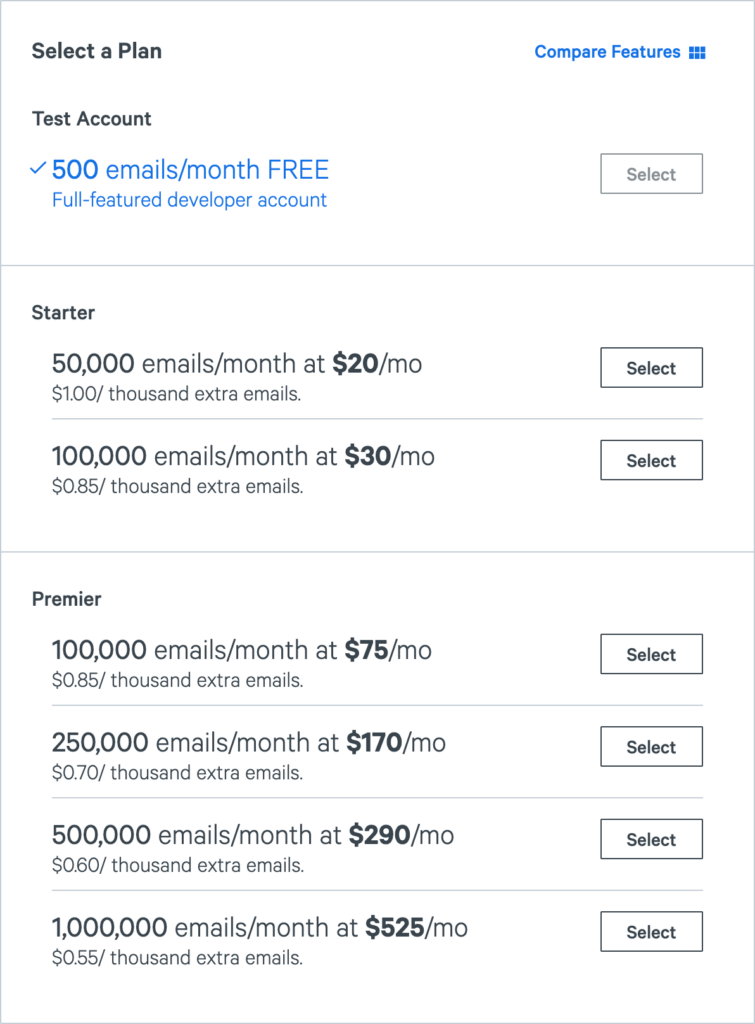
Task: Choose the Starter $30/mo plan Select button
Action: [651, 461]
